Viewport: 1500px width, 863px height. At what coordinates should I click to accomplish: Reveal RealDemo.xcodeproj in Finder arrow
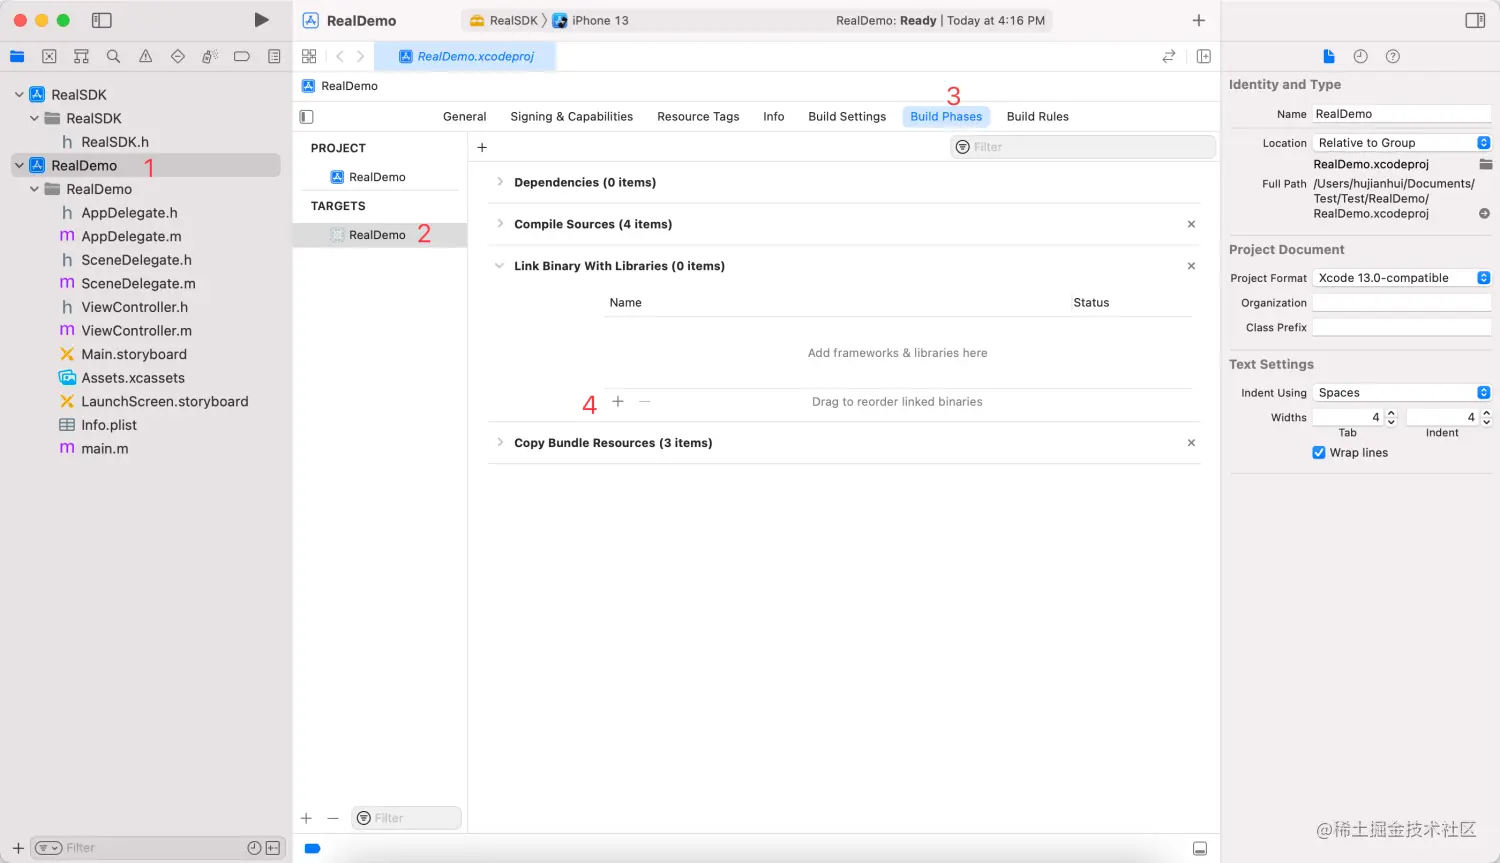(1484, 213)
